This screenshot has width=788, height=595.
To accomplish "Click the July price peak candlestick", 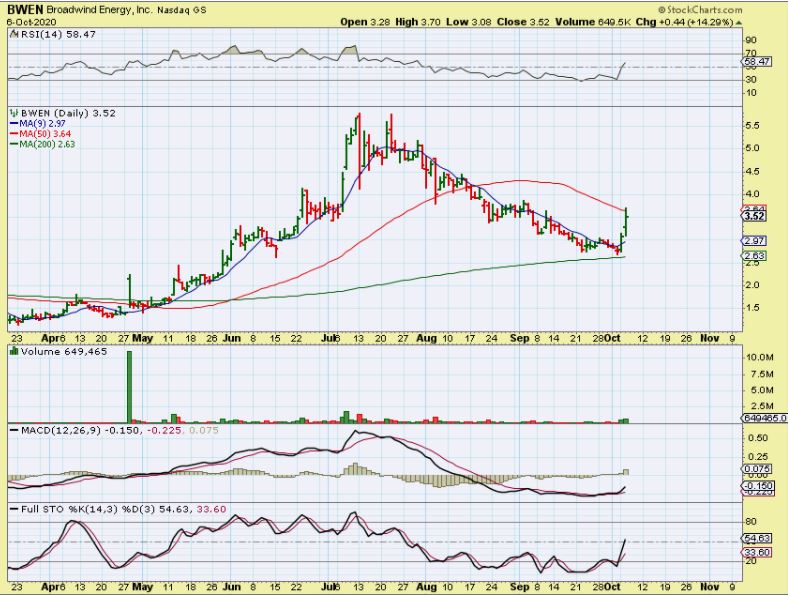I will (x=359, y=150).
